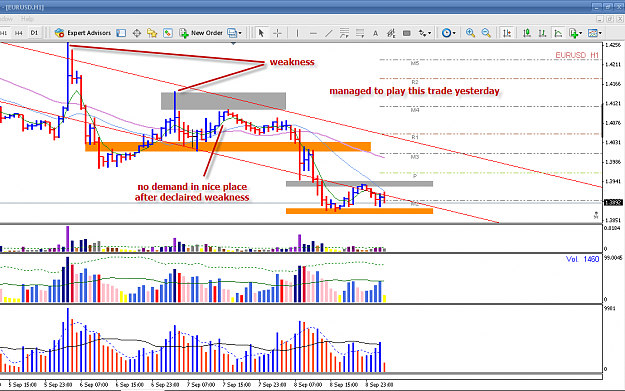Viewport: 625px width, 391px height.
Task: Click 'no demand in nice place' chart label
Action: pos(192,187)
